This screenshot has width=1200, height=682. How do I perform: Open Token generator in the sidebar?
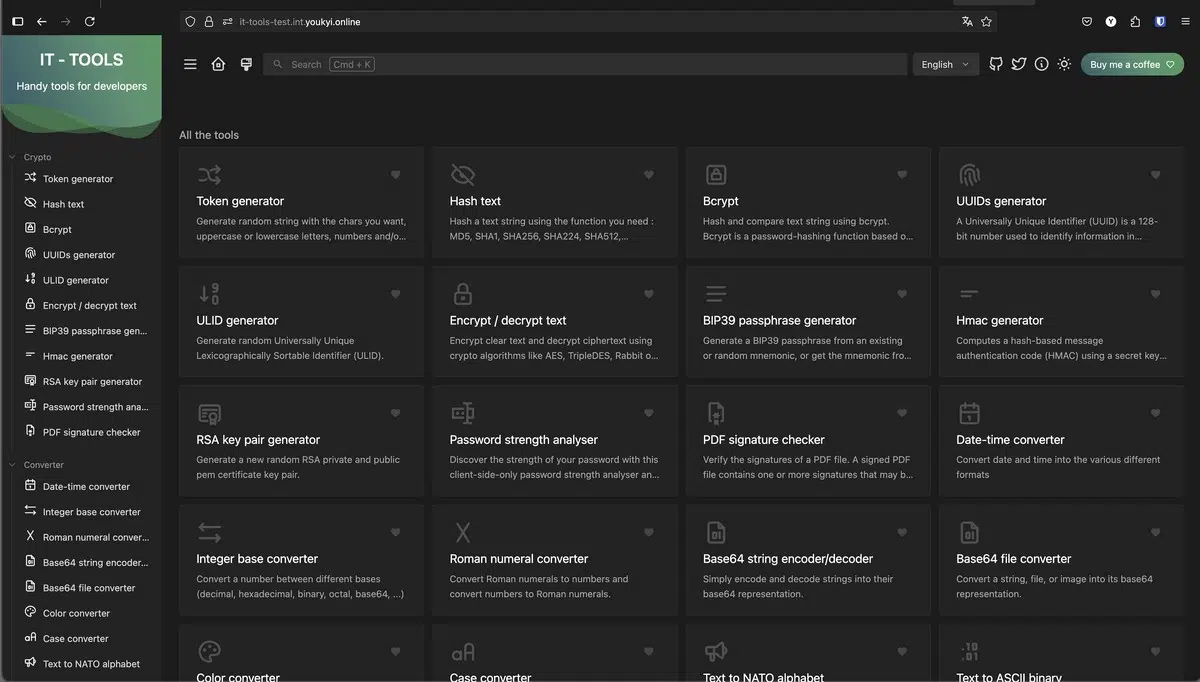78,179
